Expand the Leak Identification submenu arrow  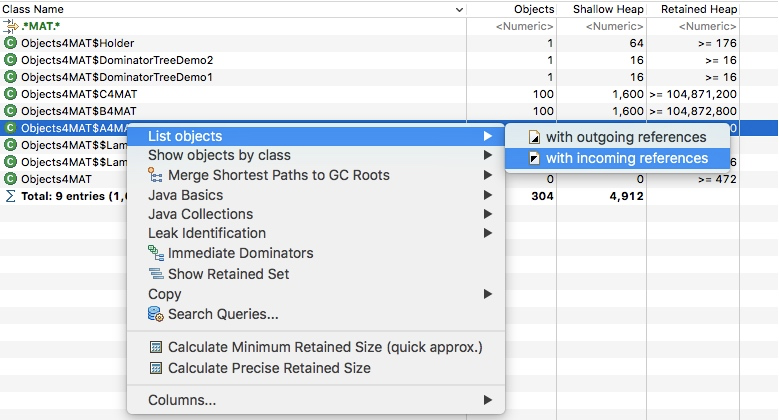pos(488,234)
